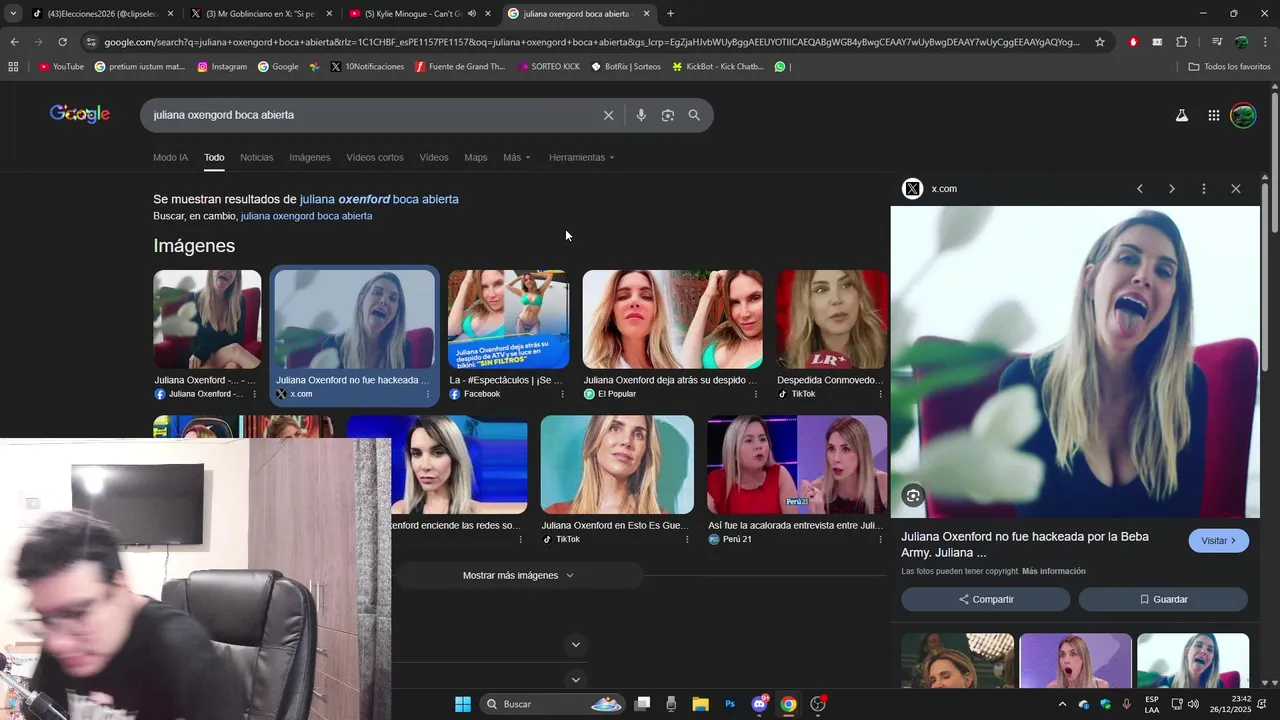Select the El Popular image thumbnail

coord(672,319)
